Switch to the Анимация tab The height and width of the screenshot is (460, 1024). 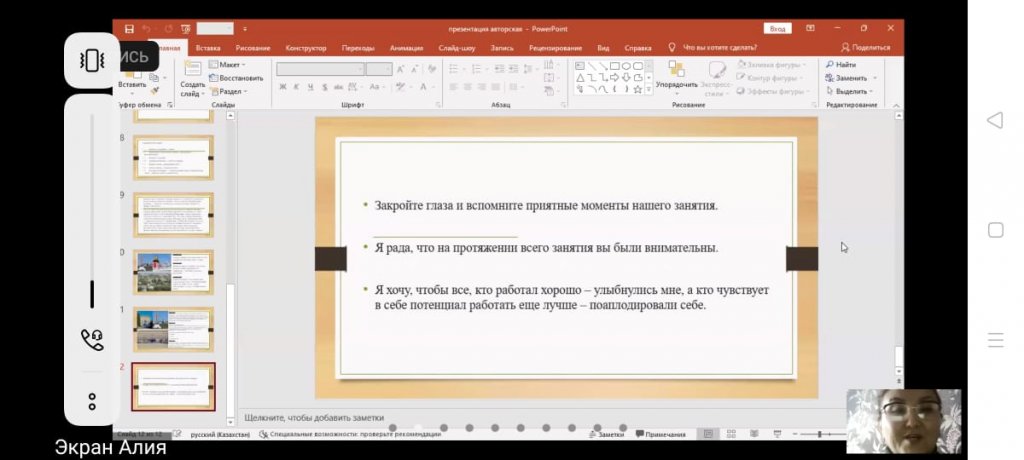point(406,48)
